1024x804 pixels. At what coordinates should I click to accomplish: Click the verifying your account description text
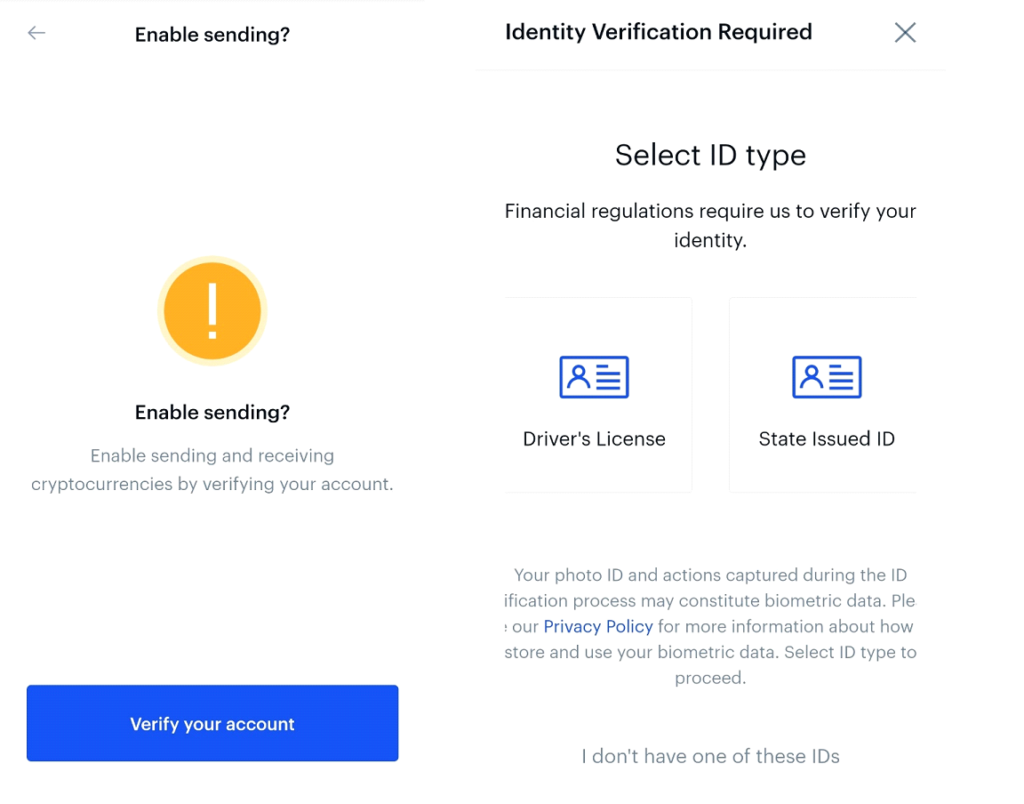(212, 470)
